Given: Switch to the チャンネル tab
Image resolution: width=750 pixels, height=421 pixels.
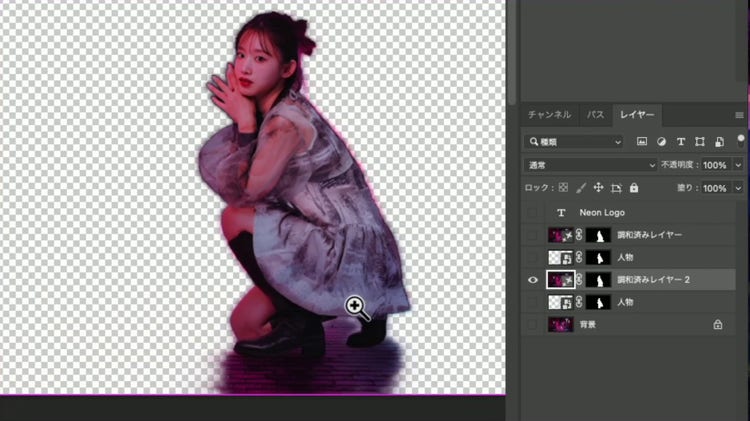Looking at the screenshot, I should coord(549,115).
